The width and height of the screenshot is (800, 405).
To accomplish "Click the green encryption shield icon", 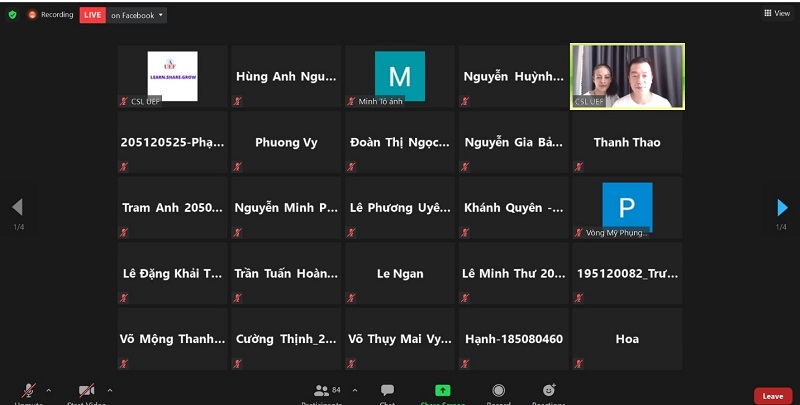I will 12,15.
